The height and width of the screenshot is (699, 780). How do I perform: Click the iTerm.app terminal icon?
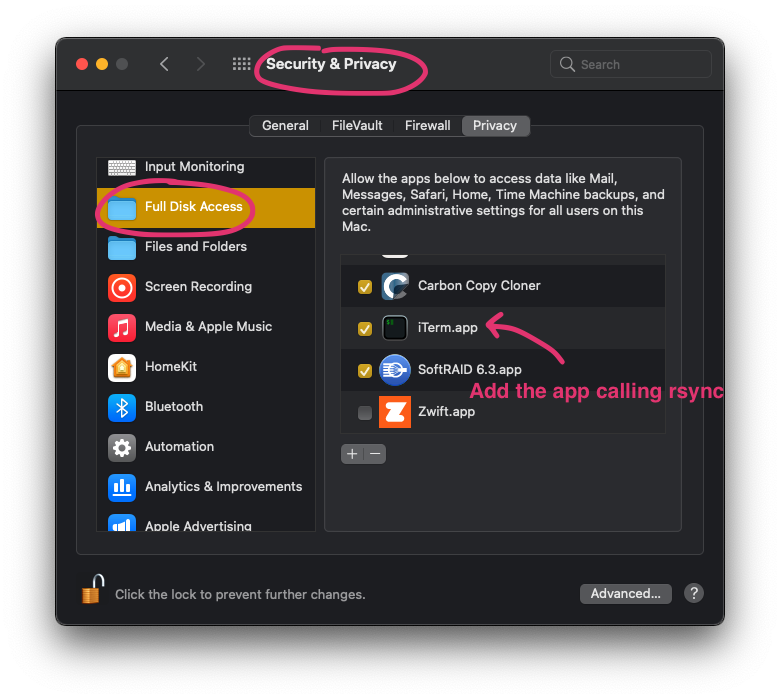click(x=395, y=328)
